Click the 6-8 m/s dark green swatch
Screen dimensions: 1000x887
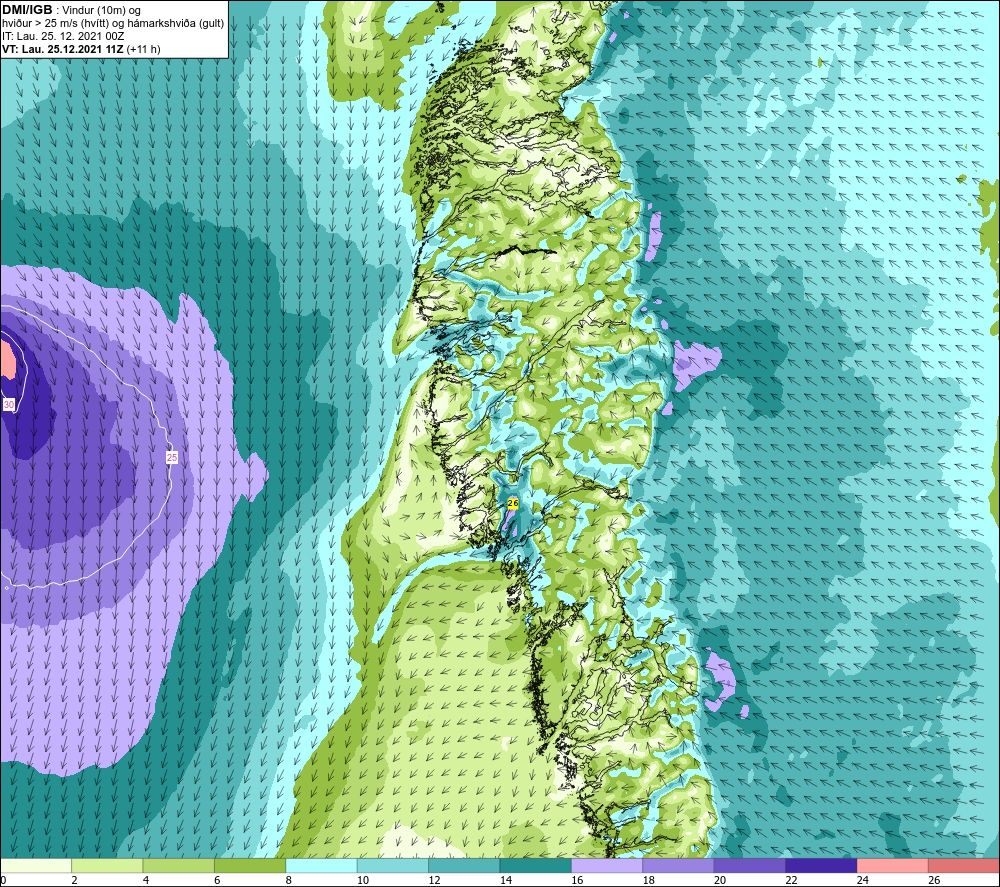250,865
